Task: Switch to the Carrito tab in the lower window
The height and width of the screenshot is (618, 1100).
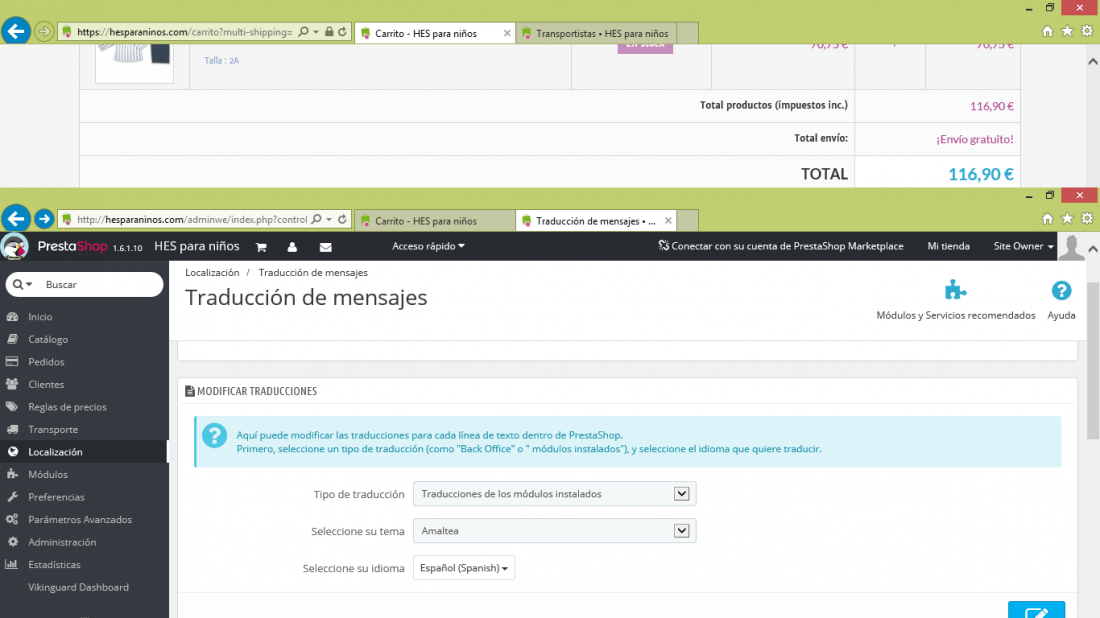Action: click(x=435, y=220)
